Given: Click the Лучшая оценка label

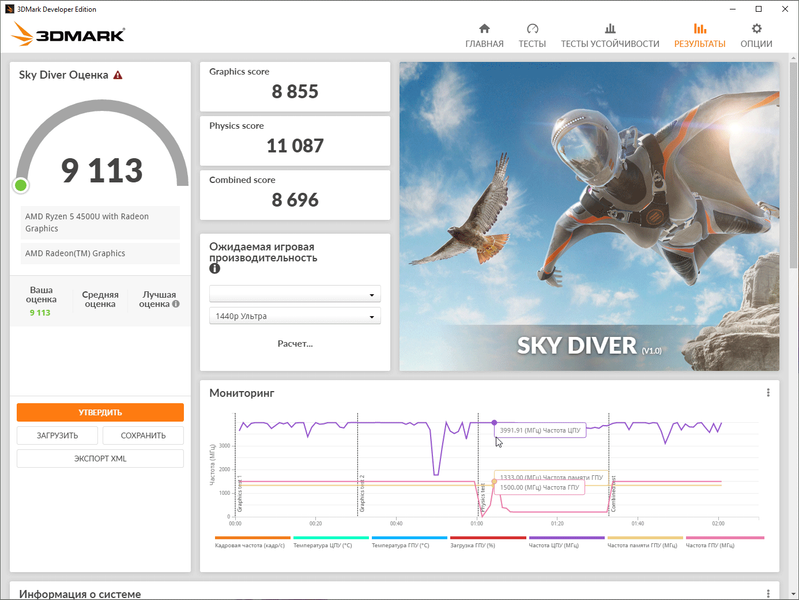Looking at the screenshot, I should (x=157, y=299).
